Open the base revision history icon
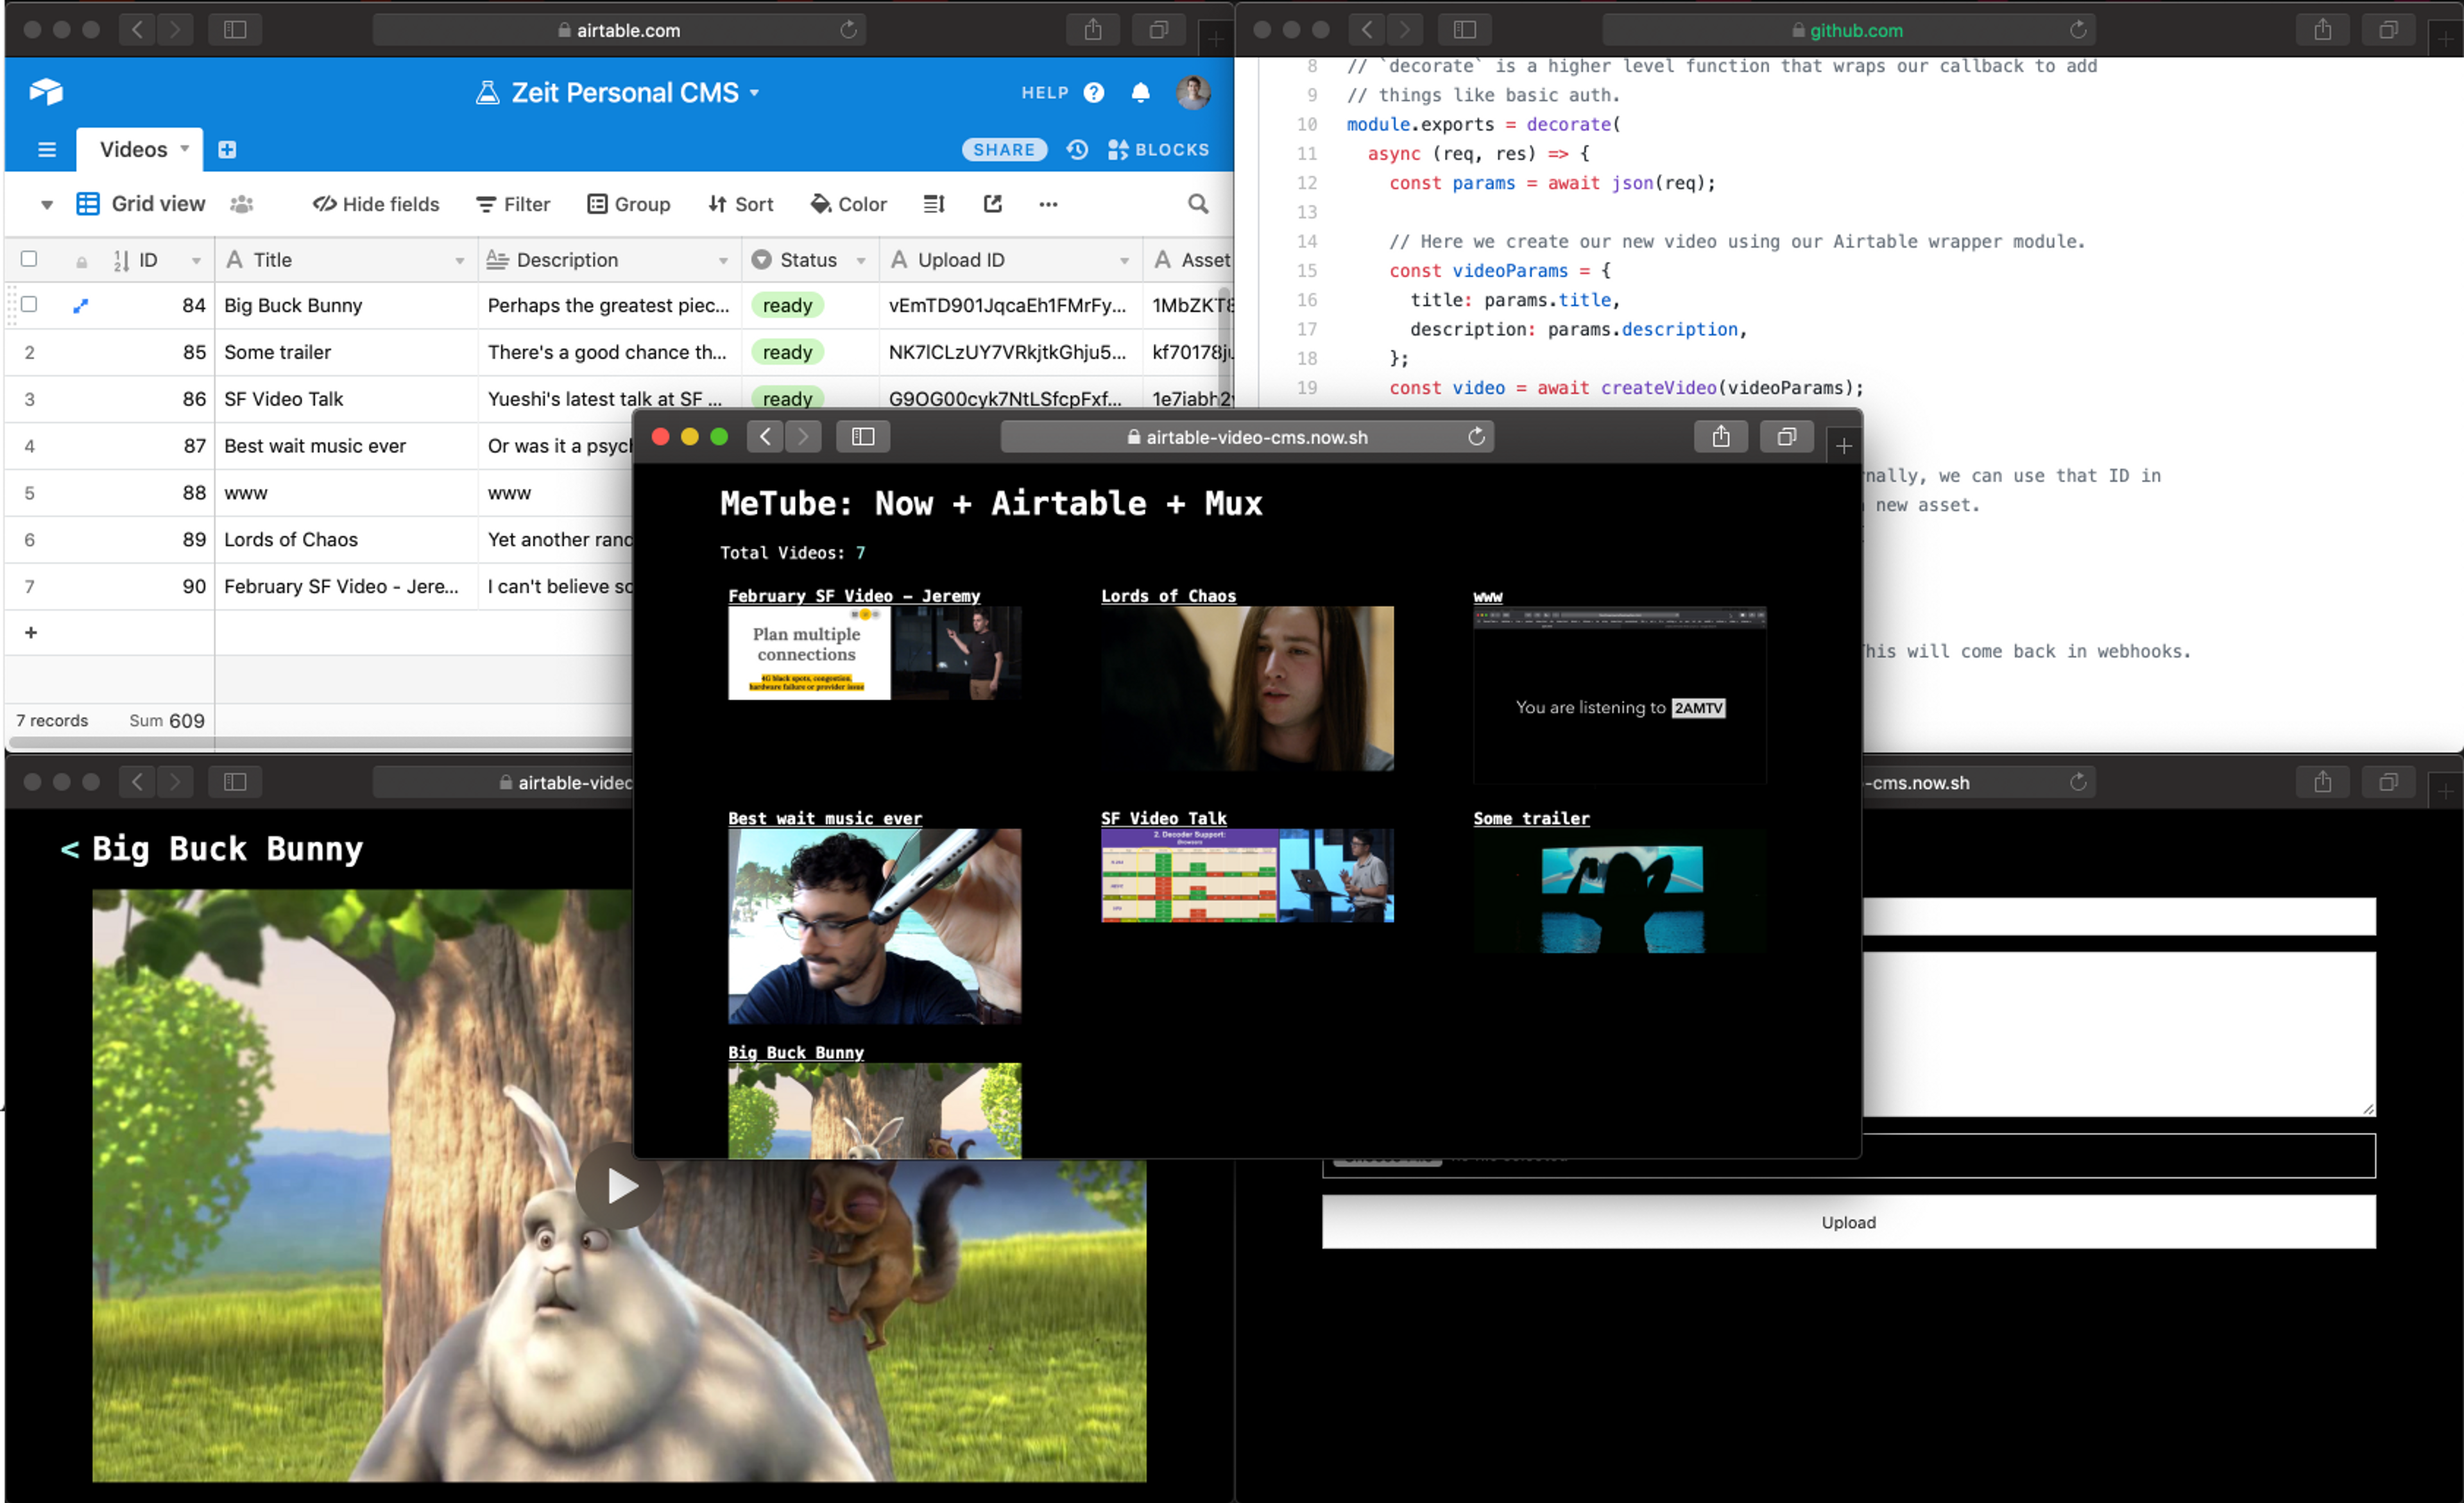 pyautogui.click(x=1077, y=150)
